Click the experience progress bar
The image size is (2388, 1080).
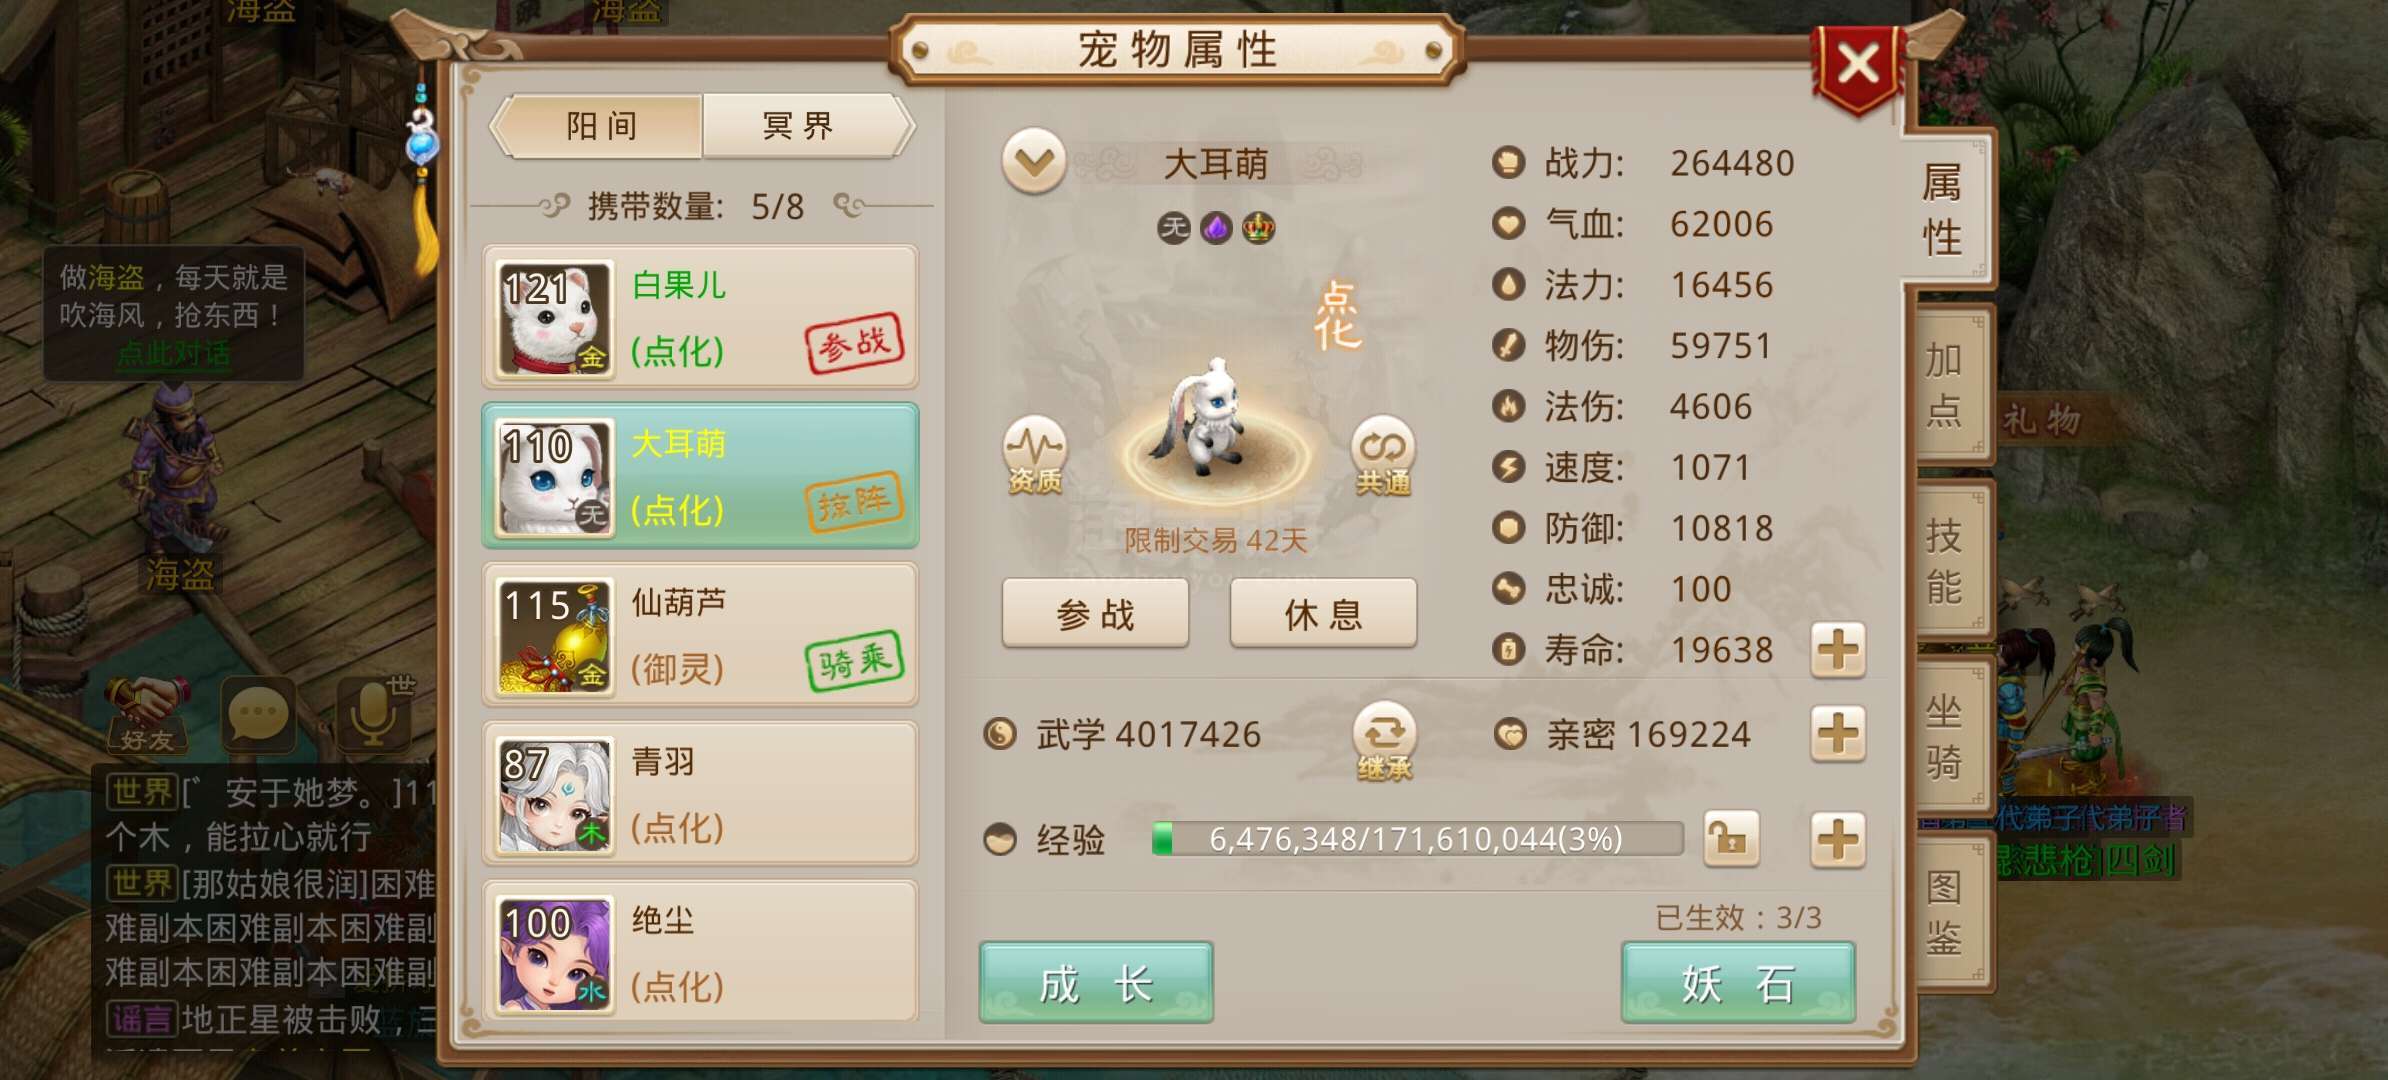[1418, 839]
